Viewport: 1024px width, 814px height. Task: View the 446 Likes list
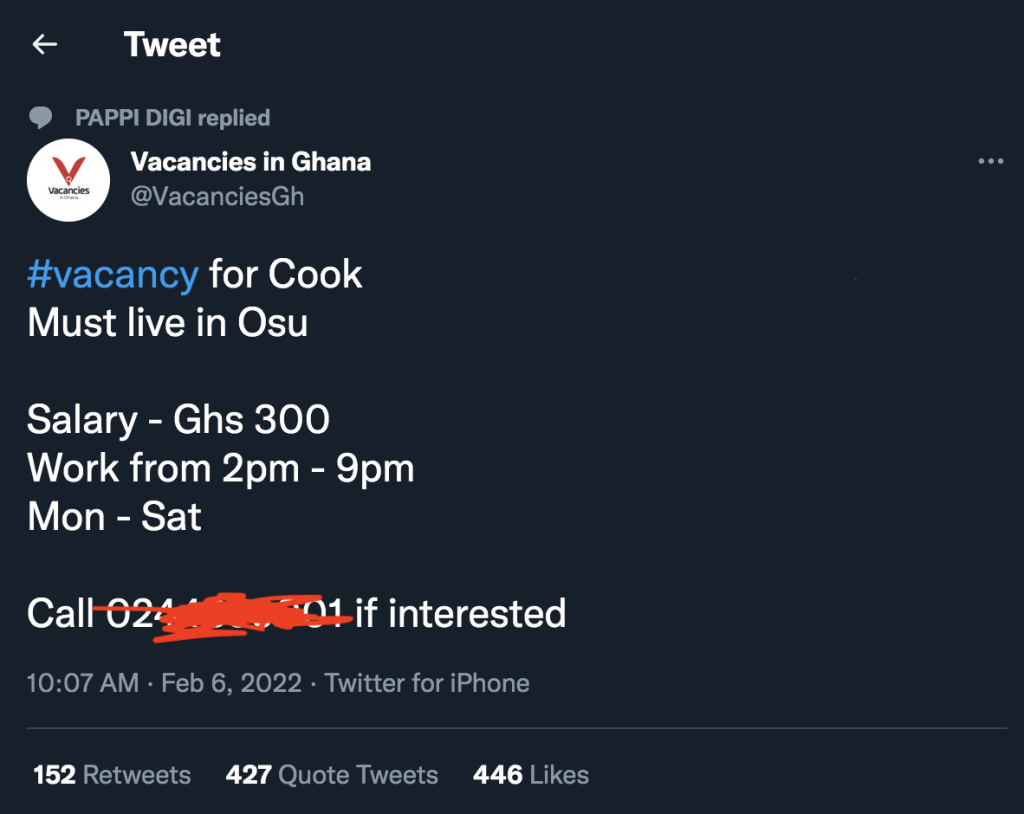[x=529, y=774]
